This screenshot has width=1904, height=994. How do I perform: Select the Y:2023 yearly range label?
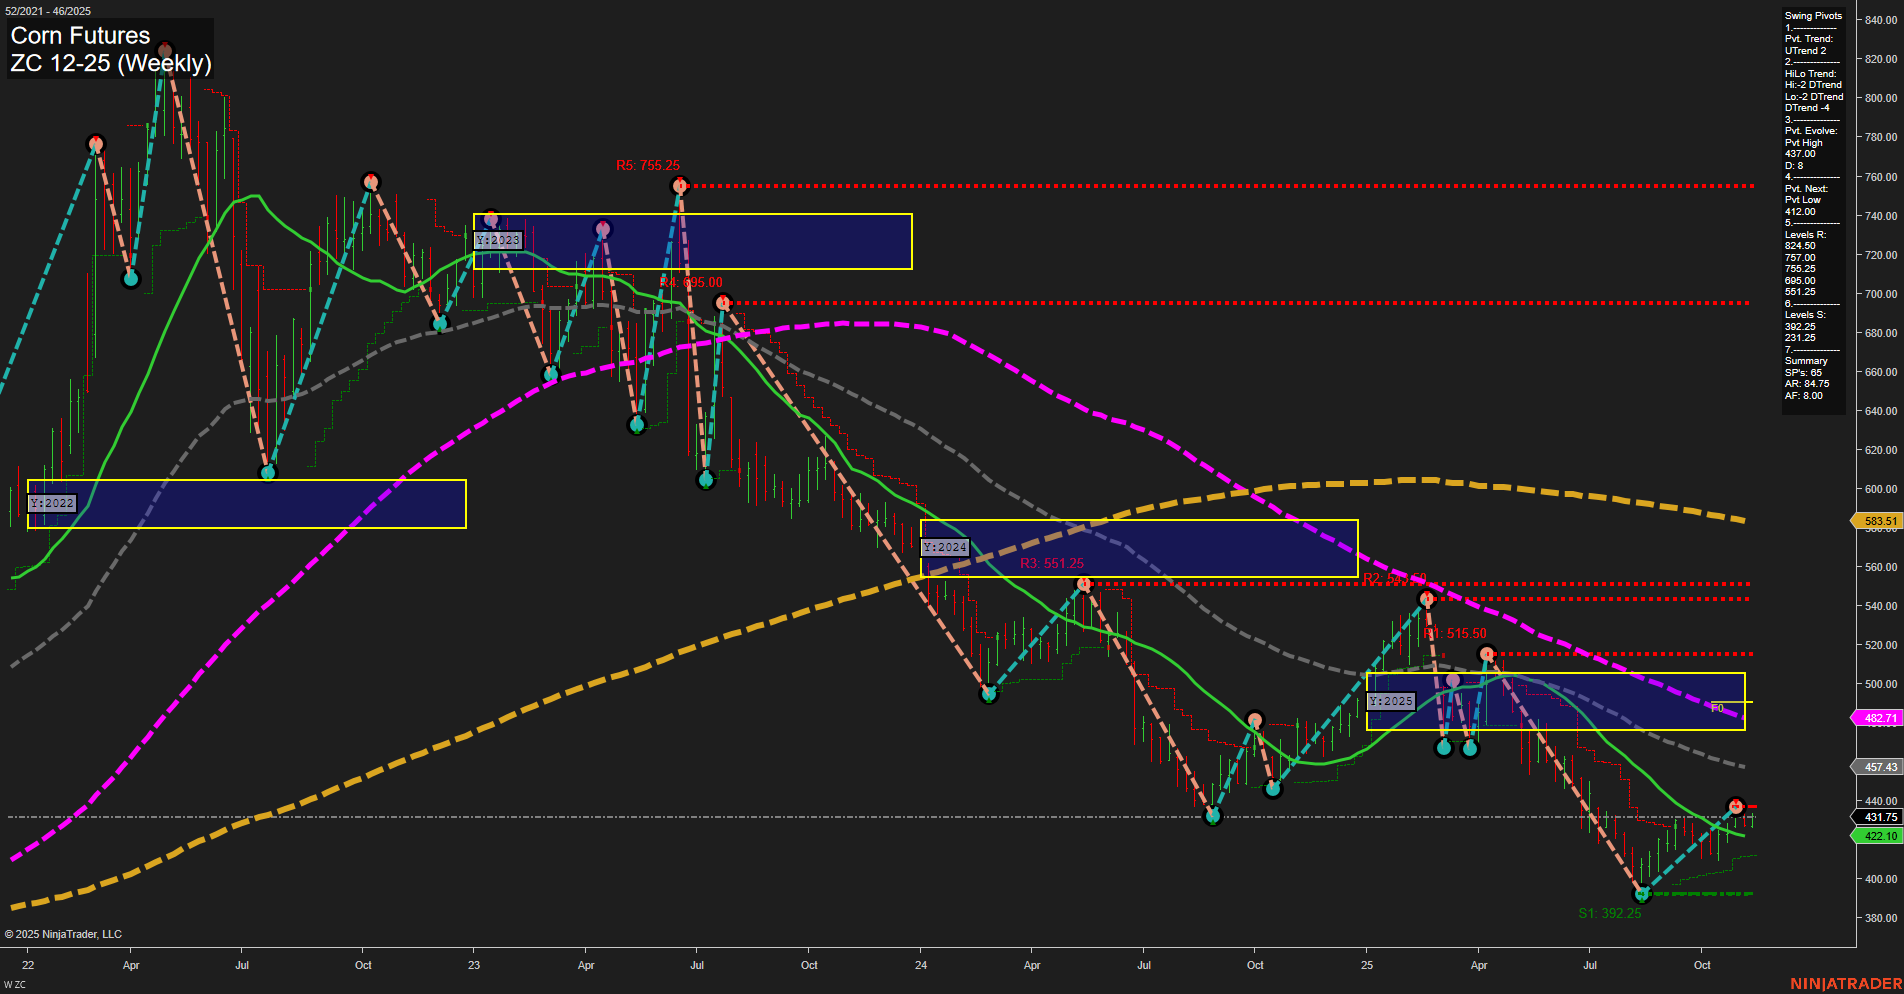pyautogui.click(x=498, y=240)
